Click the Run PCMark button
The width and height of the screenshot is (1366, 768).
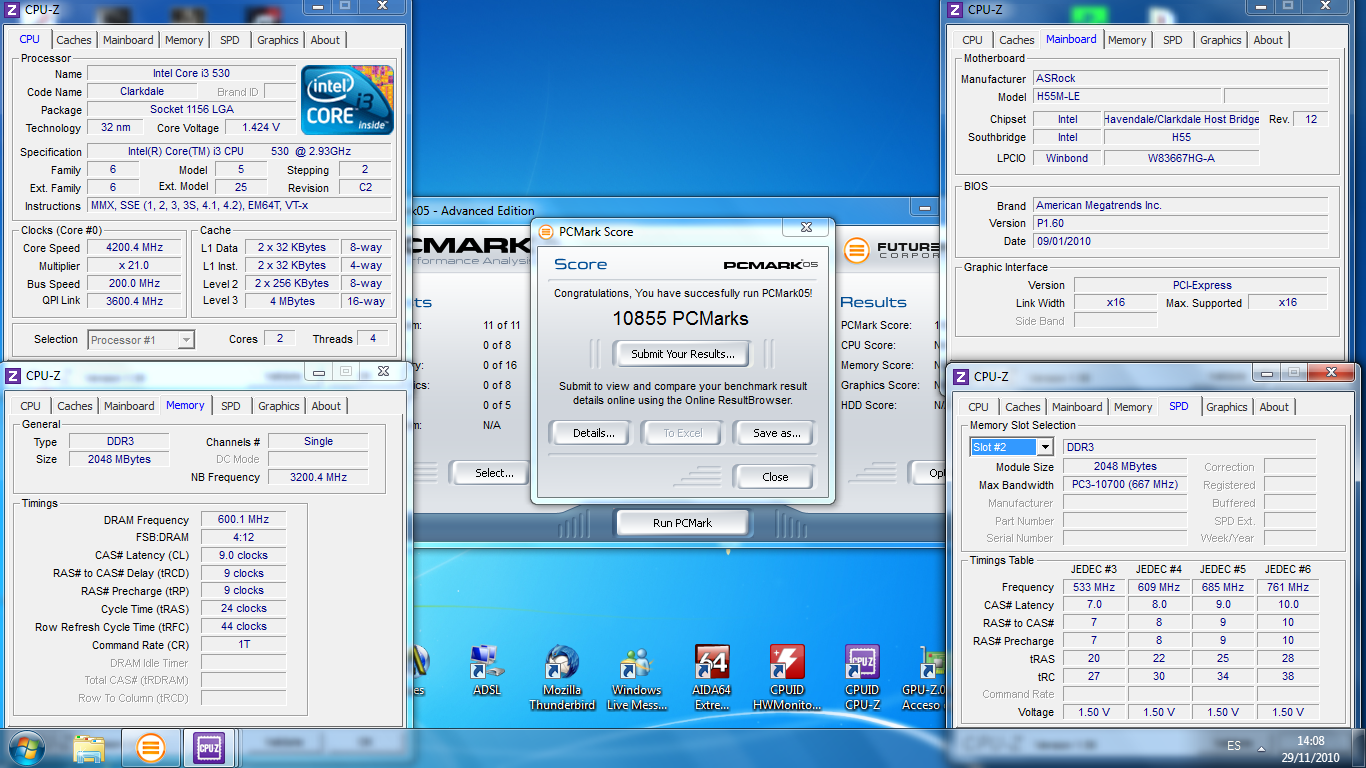pyautogui.click(x=683, y=523)
